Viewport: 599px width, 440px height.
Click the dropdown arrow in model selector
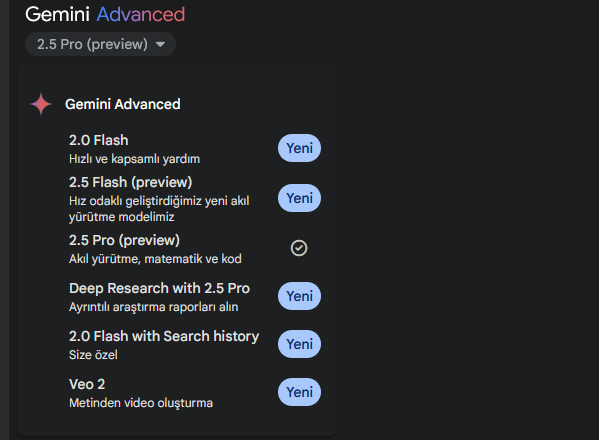click(x=160, y=45)
